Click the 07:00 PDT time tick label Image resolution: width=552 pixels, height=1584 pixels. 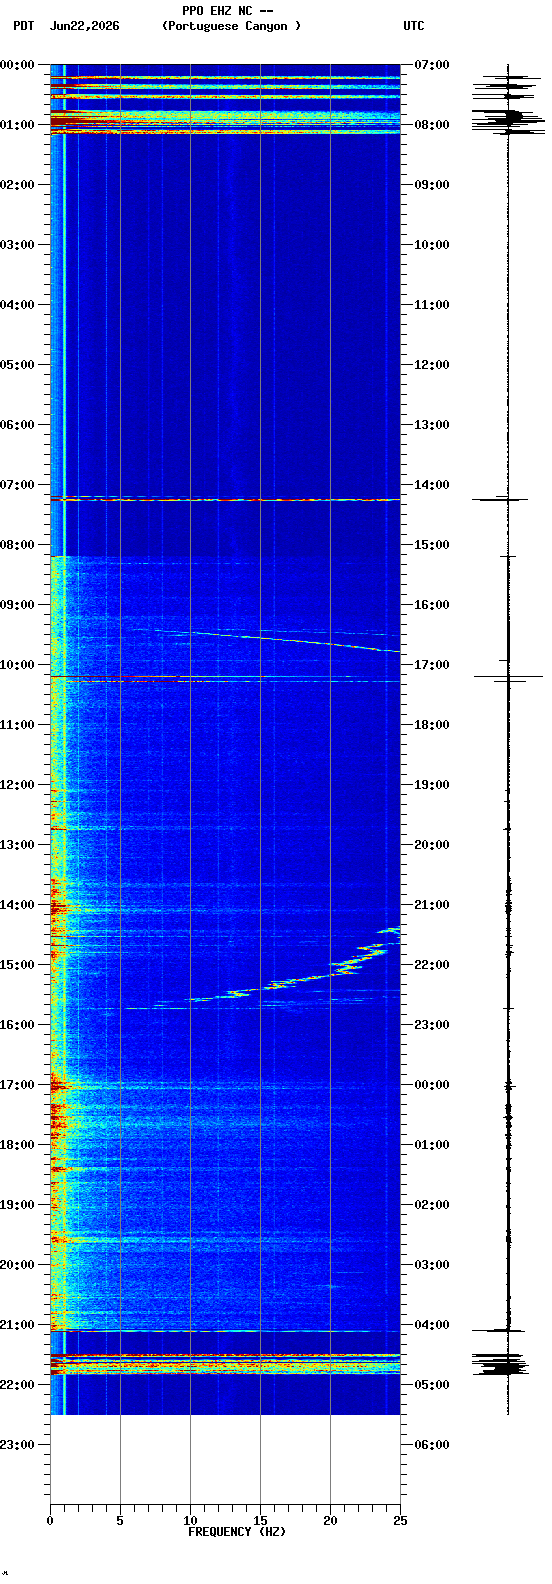17,485
